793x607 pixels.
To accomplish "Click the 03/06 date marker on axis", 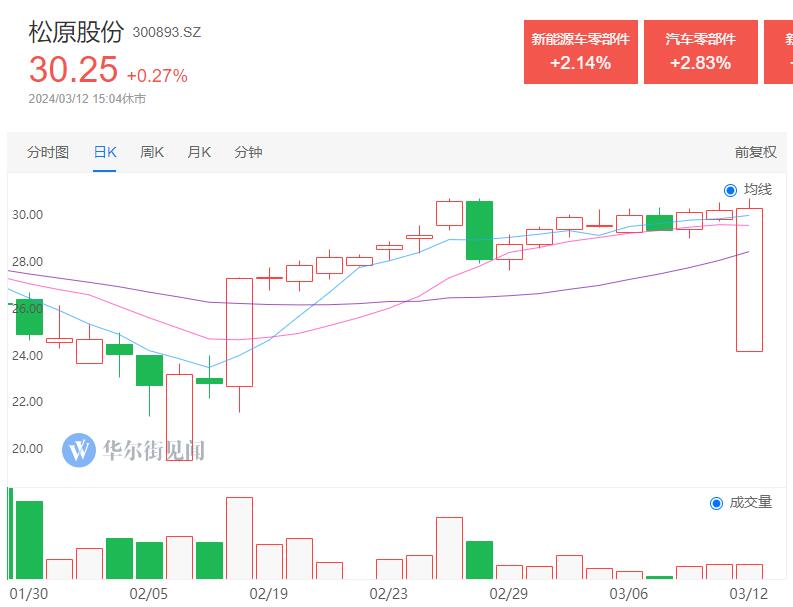I will 629,593.
